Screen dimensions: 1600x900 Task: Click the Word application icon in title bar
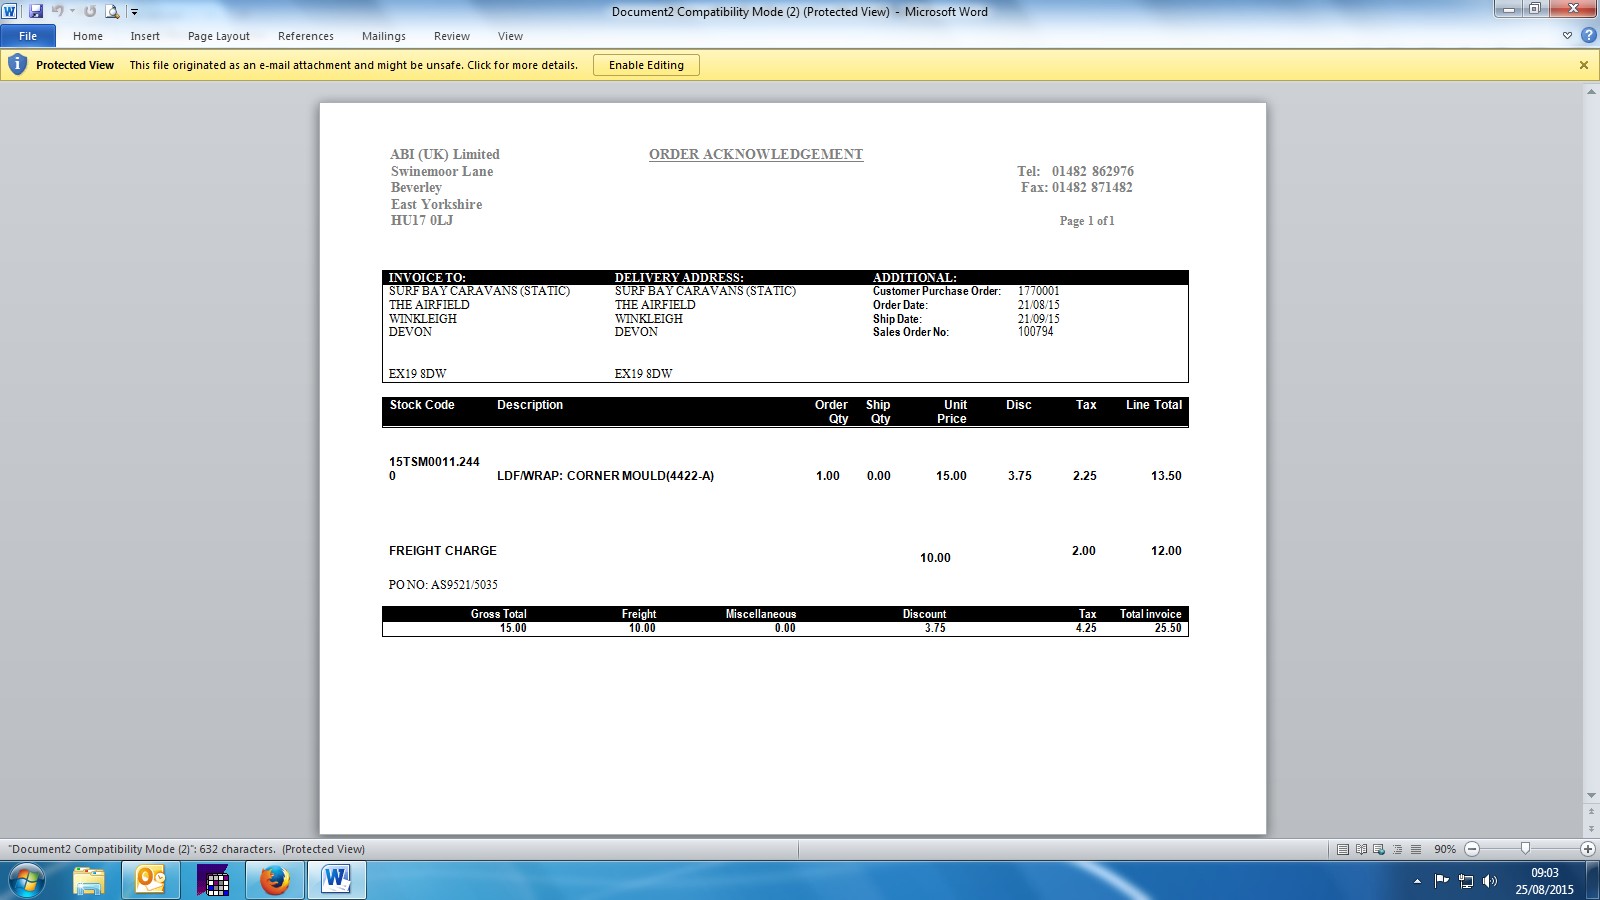(10, 11)
